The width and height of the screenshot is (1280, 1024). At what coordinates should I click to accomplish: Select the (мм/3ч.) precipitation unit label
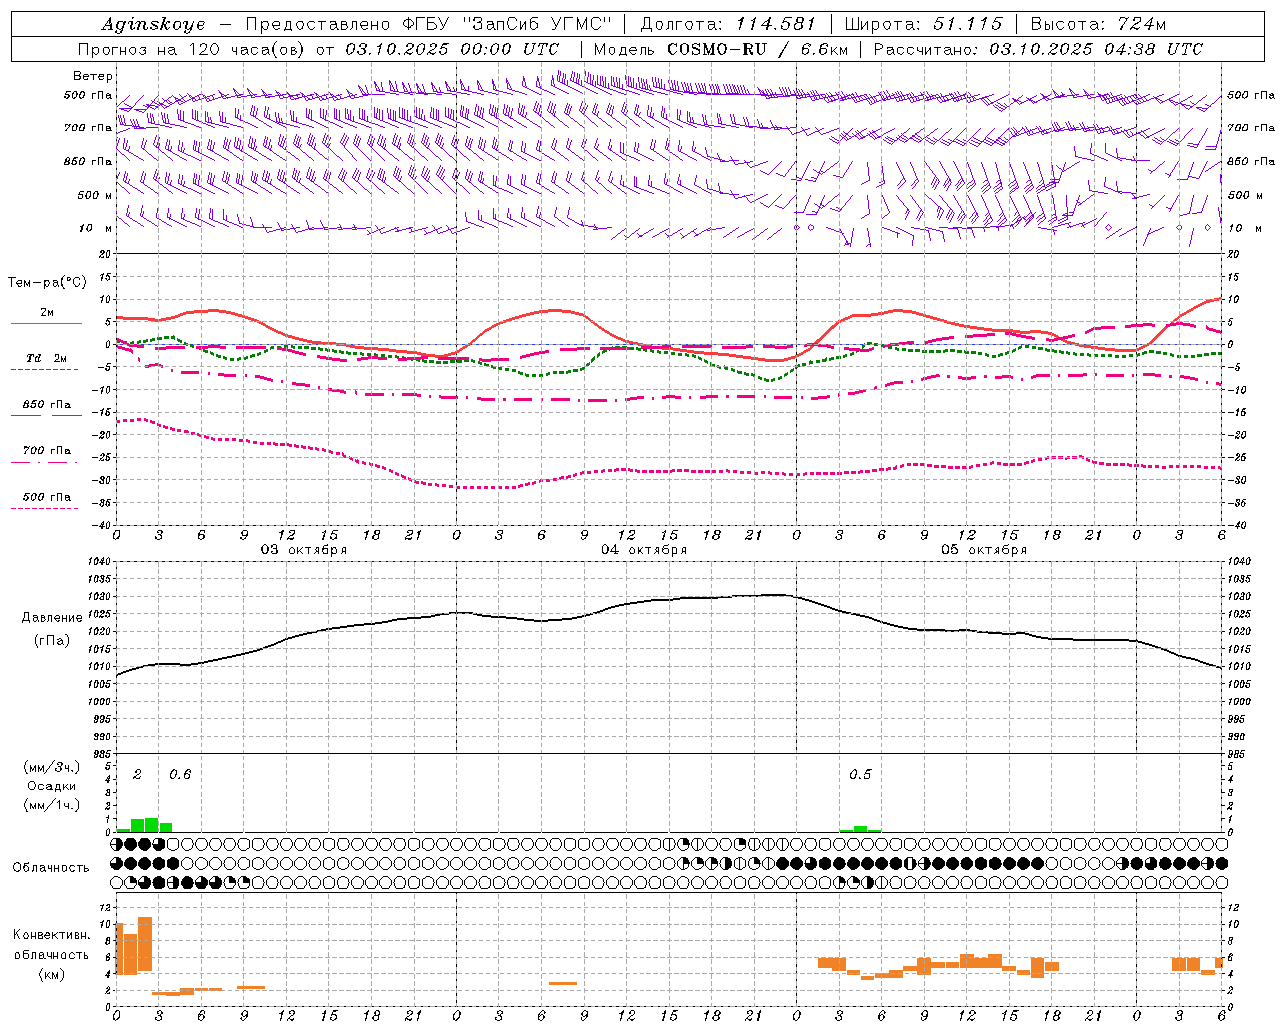point(50,767)
